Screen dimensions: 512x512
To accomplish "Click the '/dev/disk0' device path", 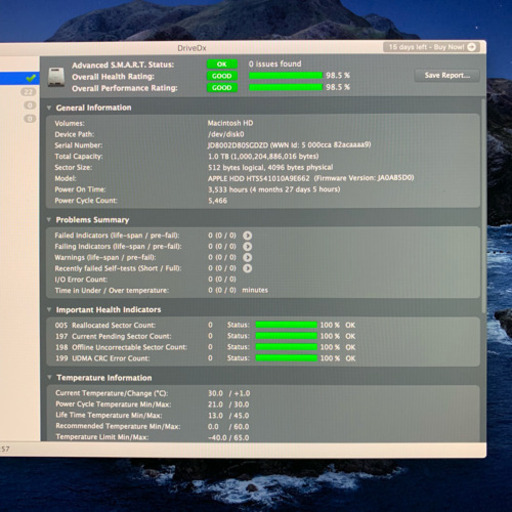I will click(226, 134).
